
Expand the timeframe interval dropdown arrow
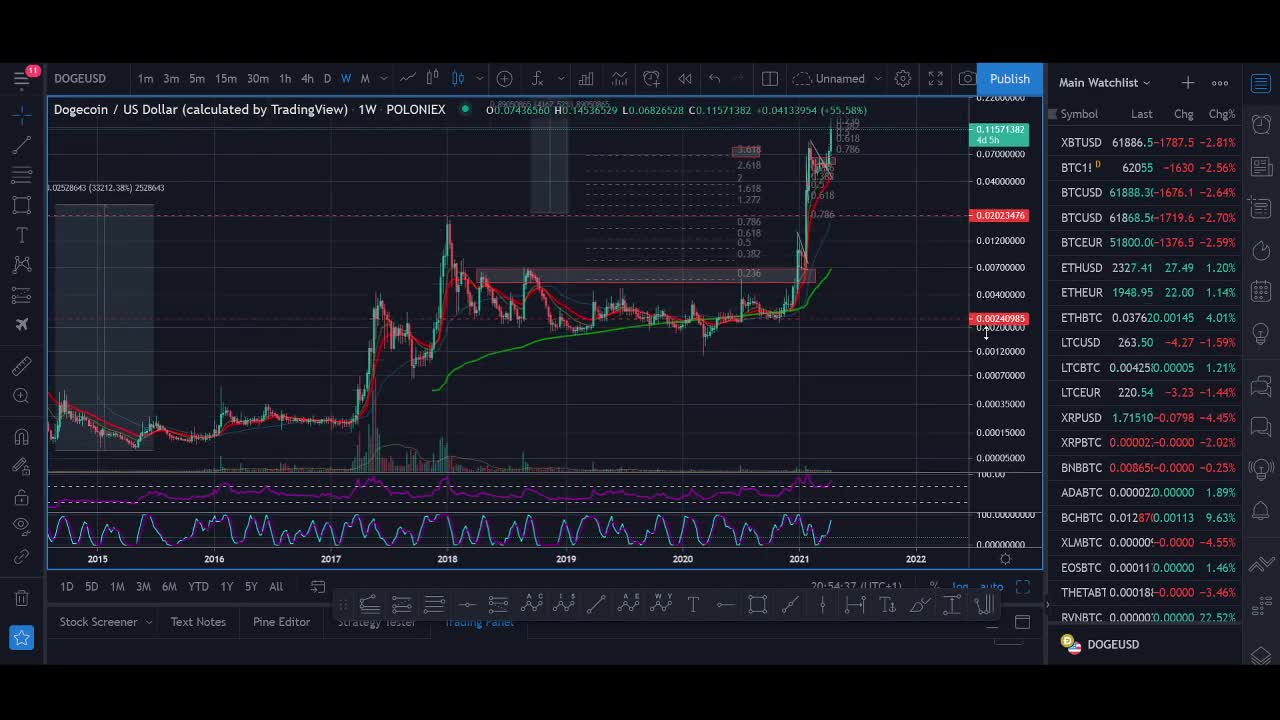(x=384, y=79)
